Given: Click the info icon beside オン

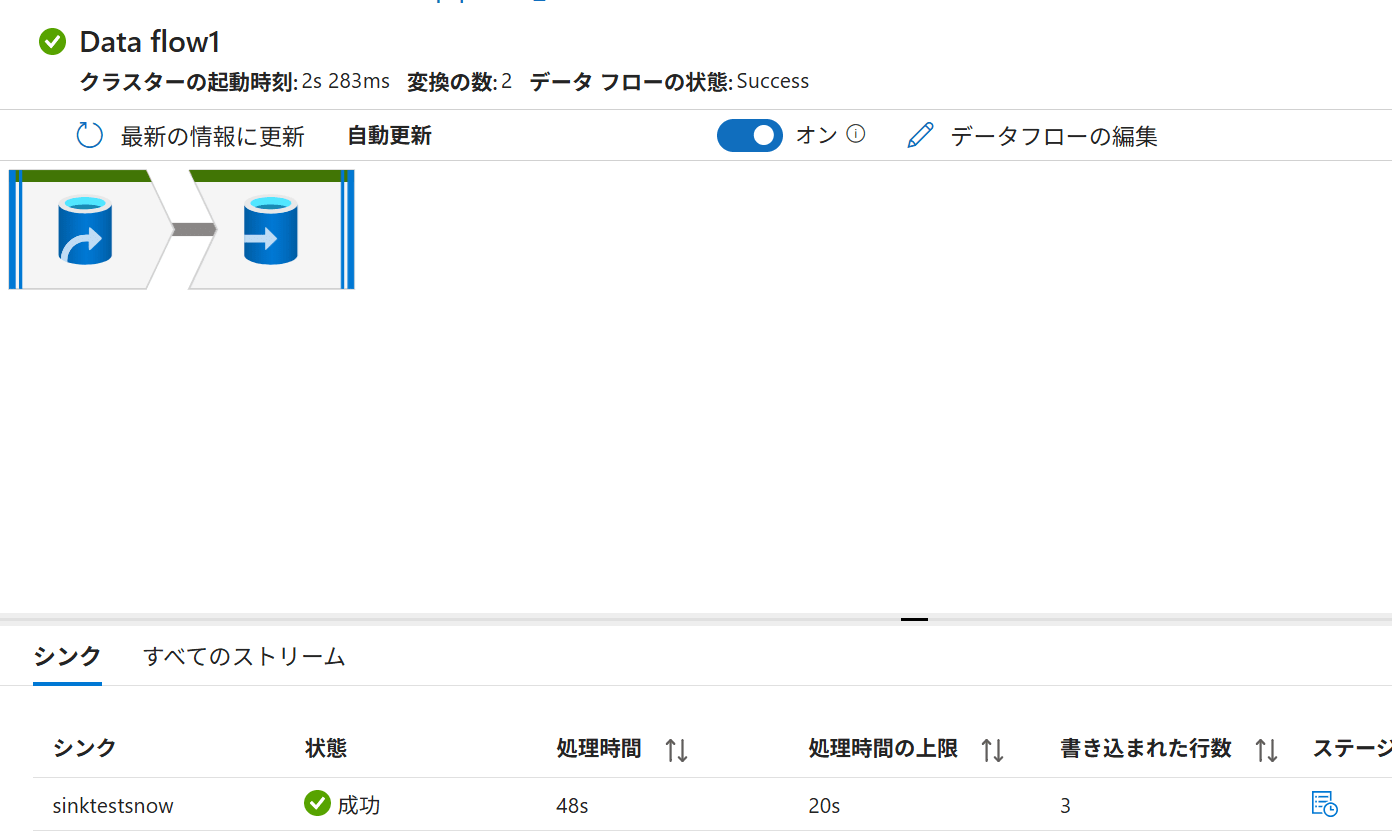Looking at the screenshot, I should (x=855, y=133).
